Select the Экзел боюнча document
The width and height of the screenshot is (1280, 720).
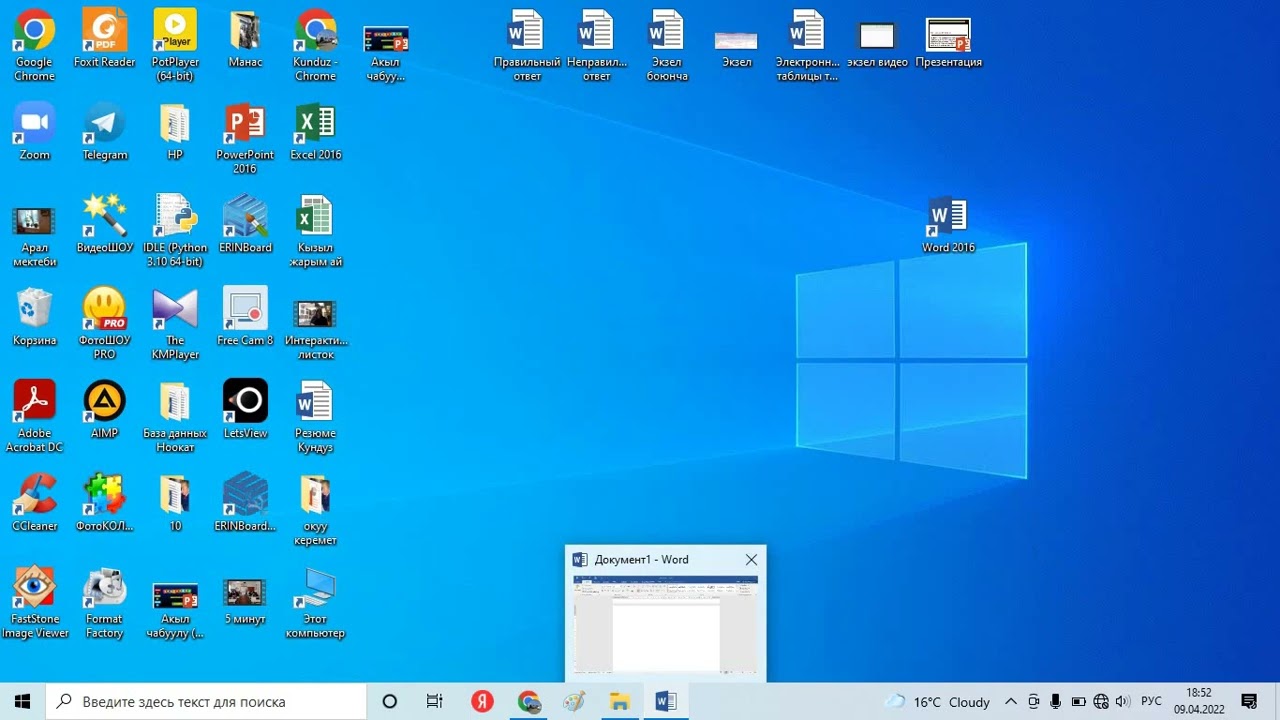(x=667, y=45)
